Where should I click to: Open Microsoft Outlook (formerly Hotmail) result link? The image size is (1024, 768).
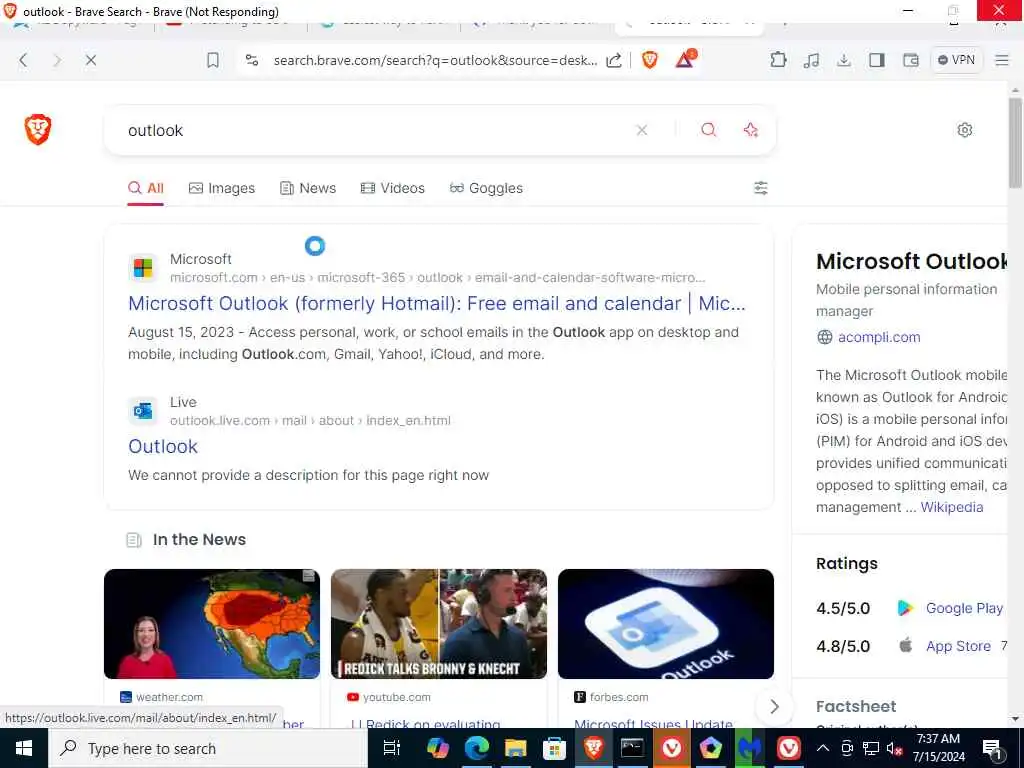tap(436, 304)
